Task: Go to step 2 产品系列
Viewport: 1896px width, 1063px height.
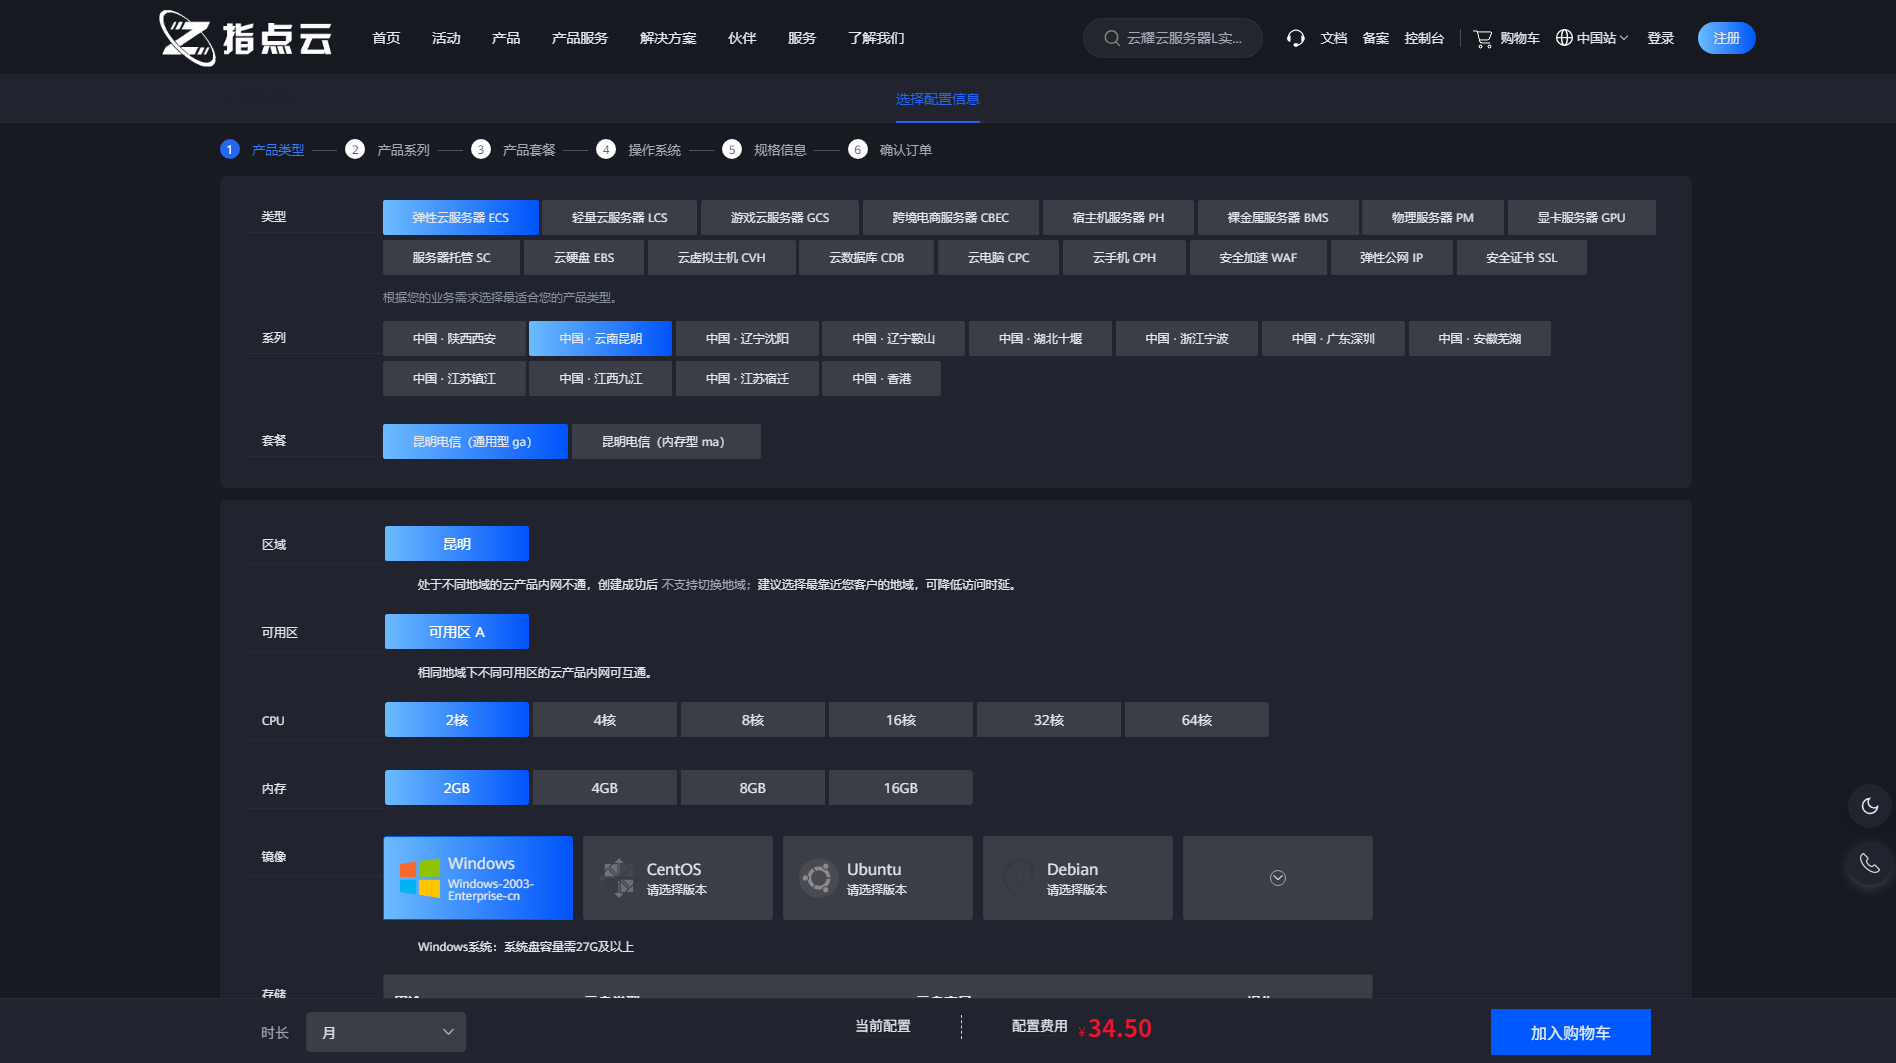Action: (x=388, y=150)
